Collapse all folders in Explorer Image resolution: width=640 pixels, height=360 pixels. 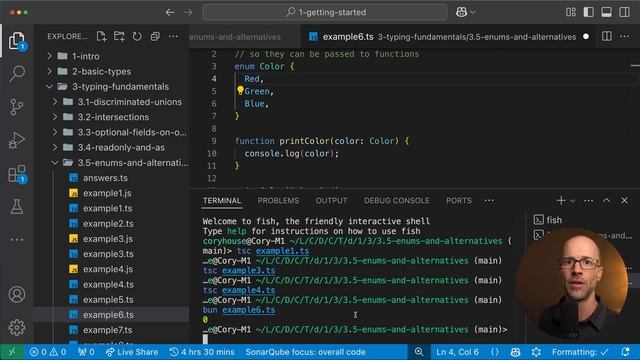(x=155, y=36)
